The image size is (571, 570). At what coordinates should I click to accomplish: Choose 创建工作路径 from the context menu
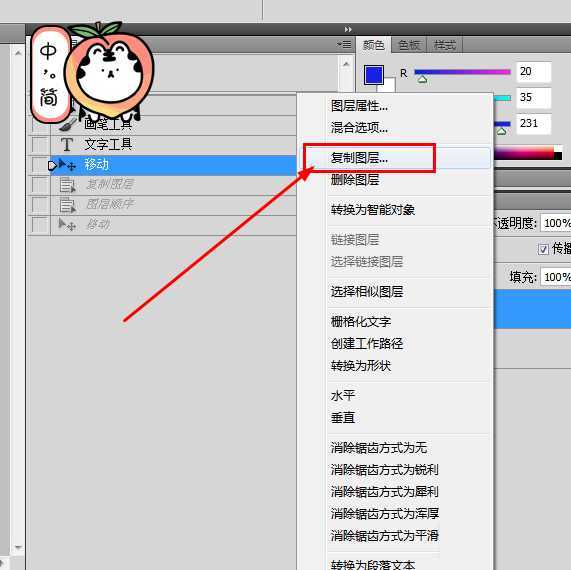click(367, 343)
